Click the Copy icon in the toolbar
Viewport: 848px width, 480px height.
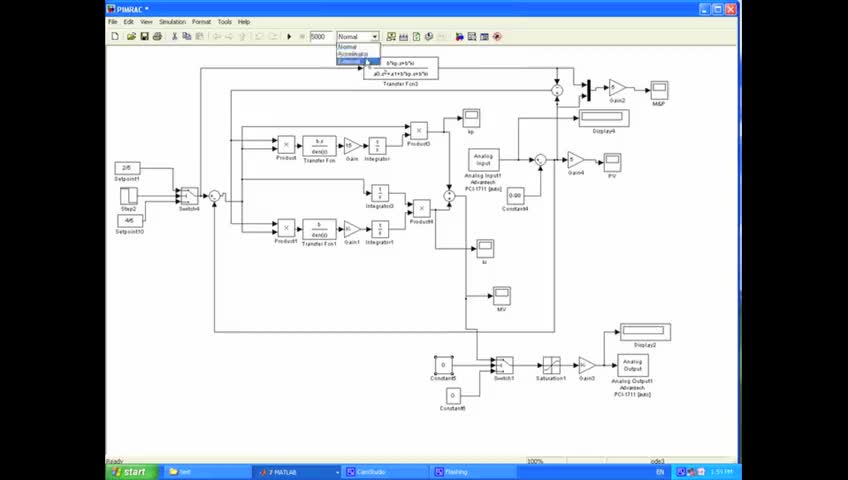tap(187, 36)
